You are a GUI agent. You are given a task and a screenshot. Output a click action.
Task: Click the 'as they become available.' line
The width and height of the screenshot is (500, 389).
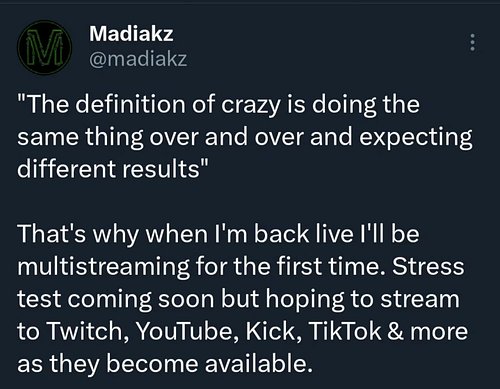[x=165, y=363]
